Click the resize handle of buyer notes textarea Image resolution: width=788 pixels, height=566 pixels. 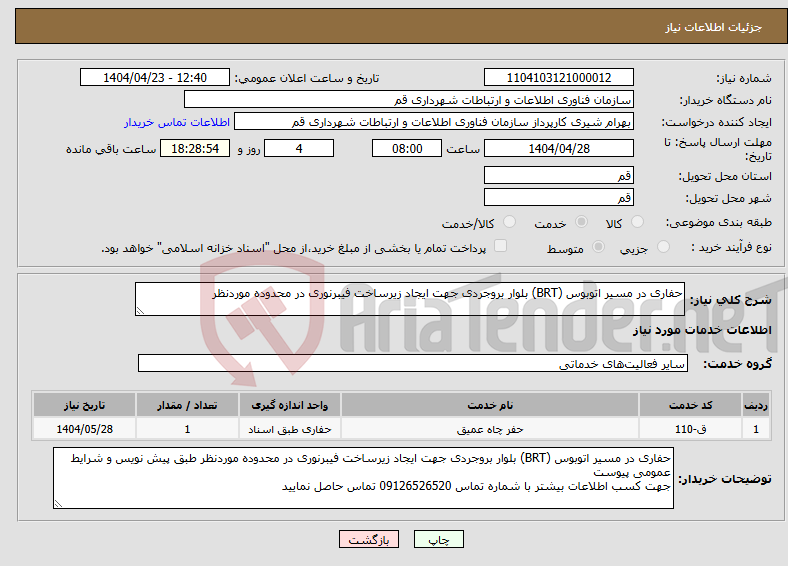click(58, 504)
